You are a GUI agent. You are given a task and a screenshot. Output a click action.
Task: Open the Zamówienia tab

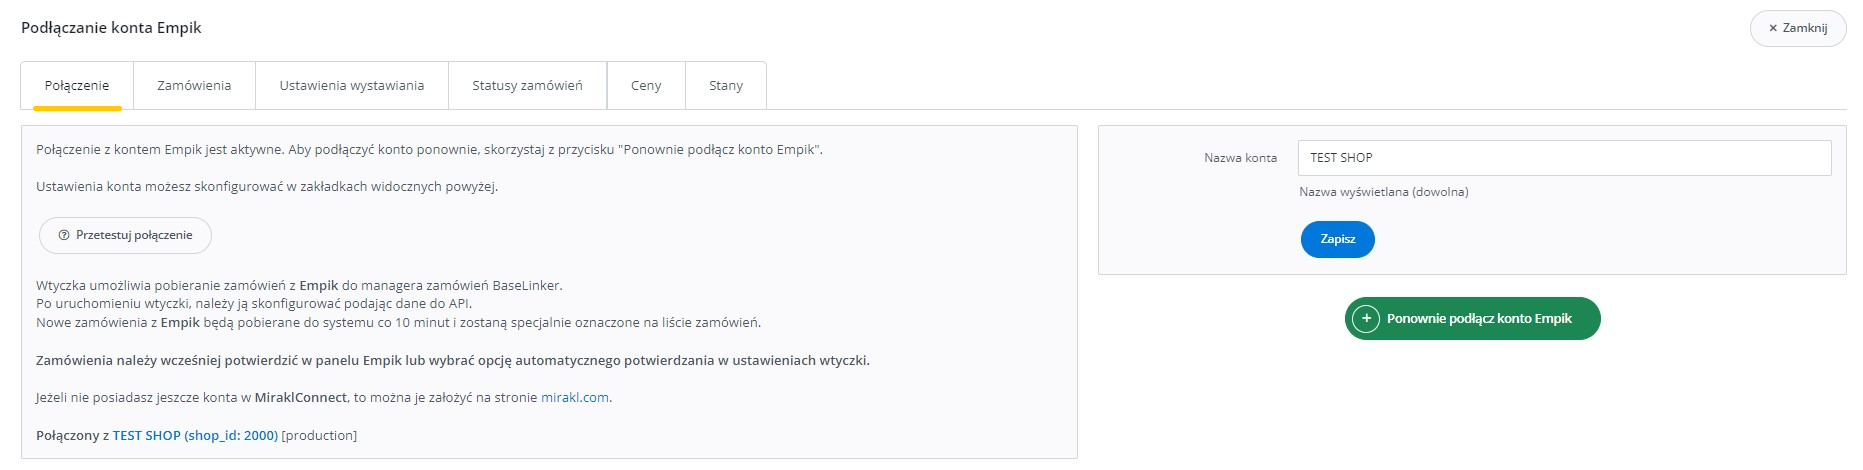[194, 86]
